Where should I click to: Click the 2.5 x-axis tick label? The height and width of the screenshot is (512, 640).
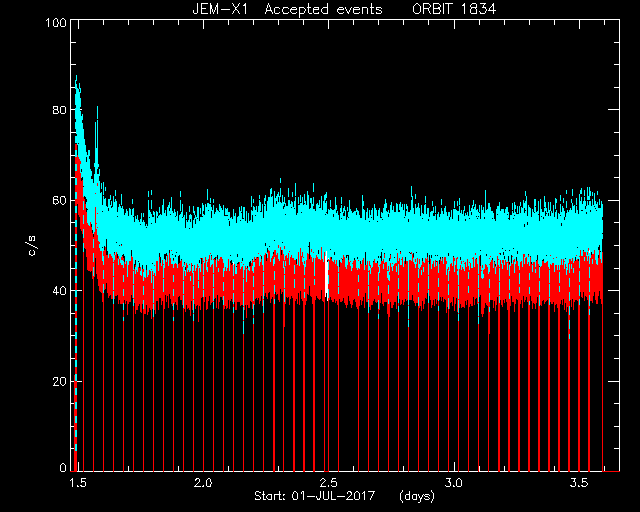[328, 483]
